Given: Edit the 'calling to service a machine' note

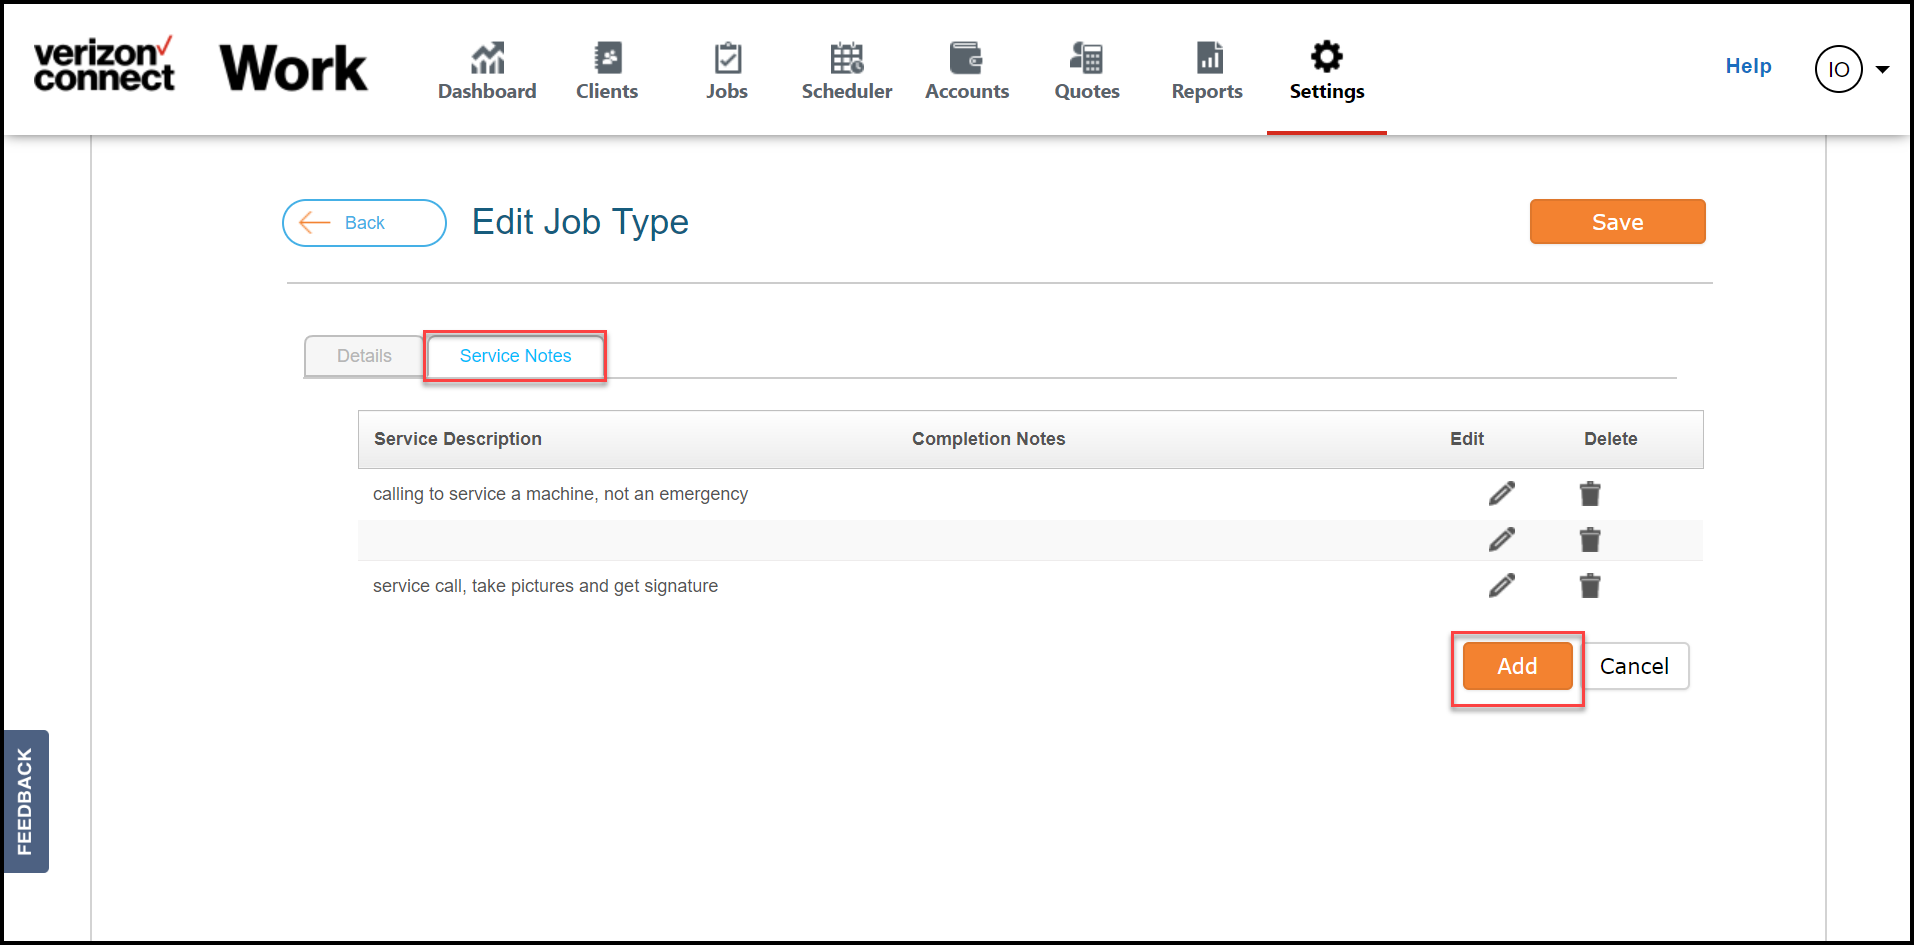Looking at the screenshot, I should tap(1501, 493).
